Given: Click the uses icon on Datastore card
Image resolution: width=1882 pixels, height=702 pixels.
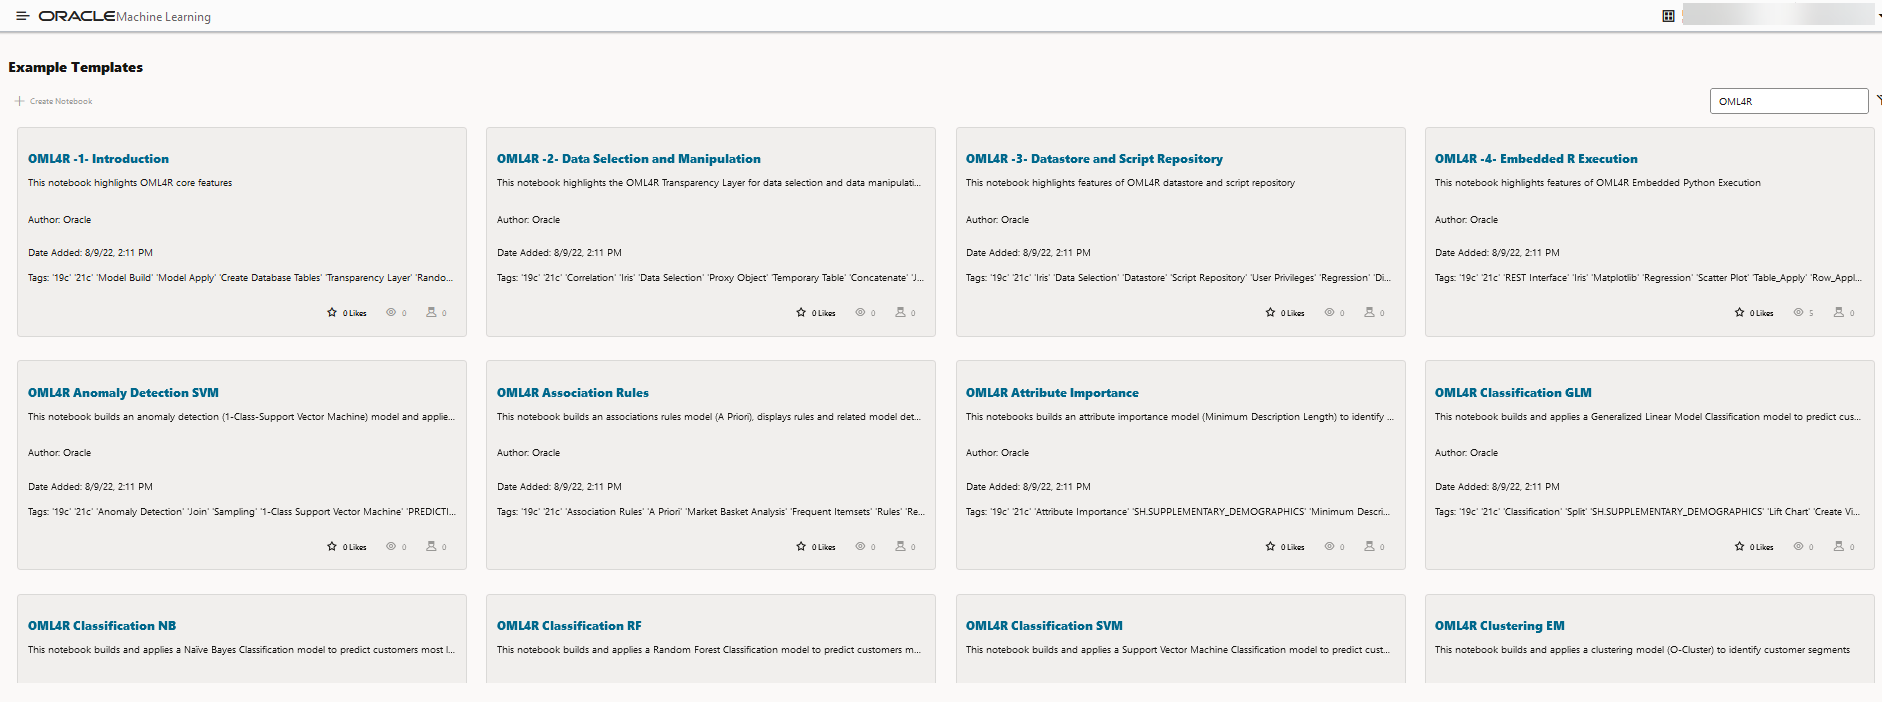Looking at the screenshot, I should (x=1369, y=313).
